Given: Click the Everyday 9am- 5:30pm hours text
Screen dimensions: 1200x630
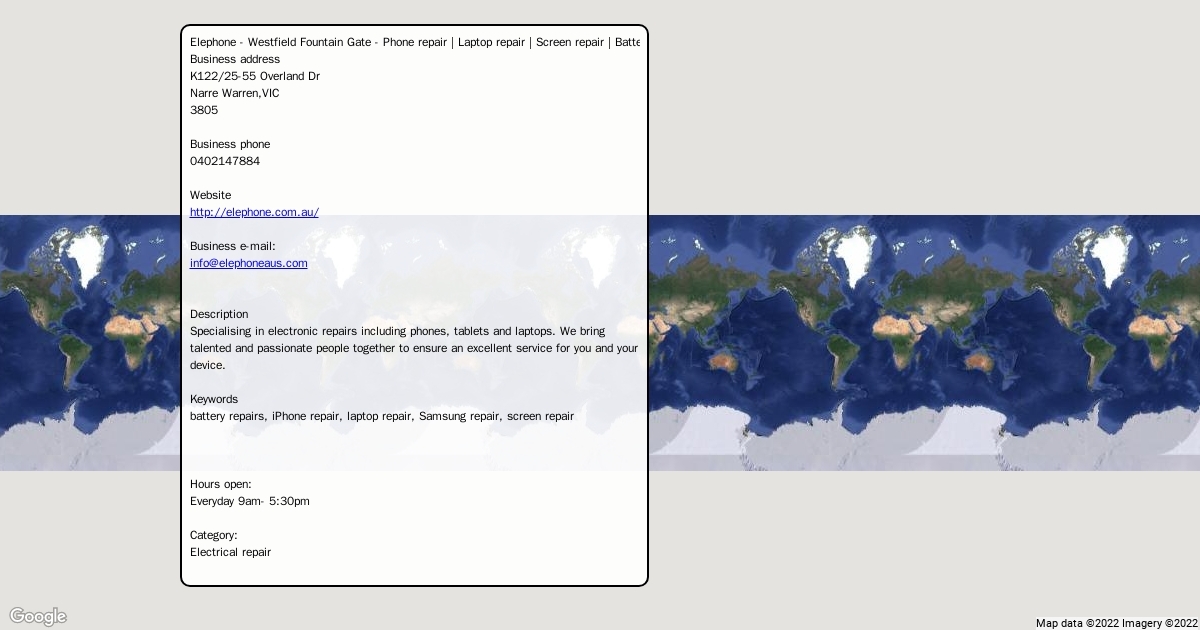Looking at the screenshot, I should pyautogui.click(x=250, y=501).
